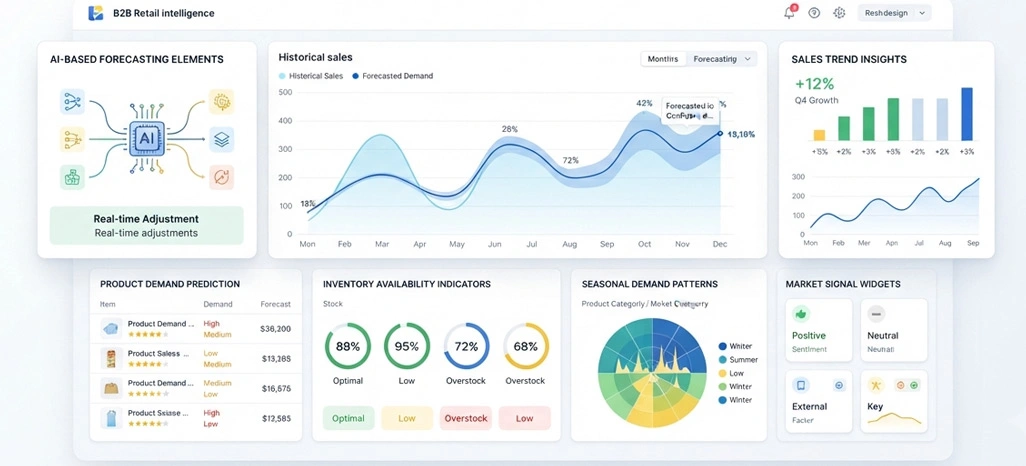Open the brown bag product thumbnail
1026x466 pixels.
click(111, 388)
